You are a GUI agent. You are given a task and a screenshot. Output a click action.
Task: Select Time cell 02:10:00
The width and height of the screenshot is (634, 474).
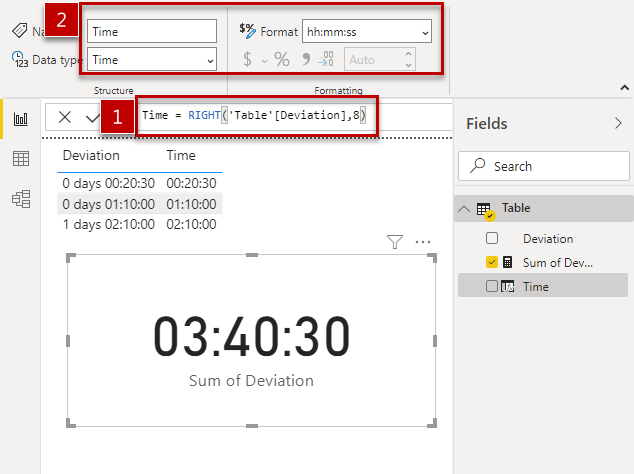[x=191, y=224]
